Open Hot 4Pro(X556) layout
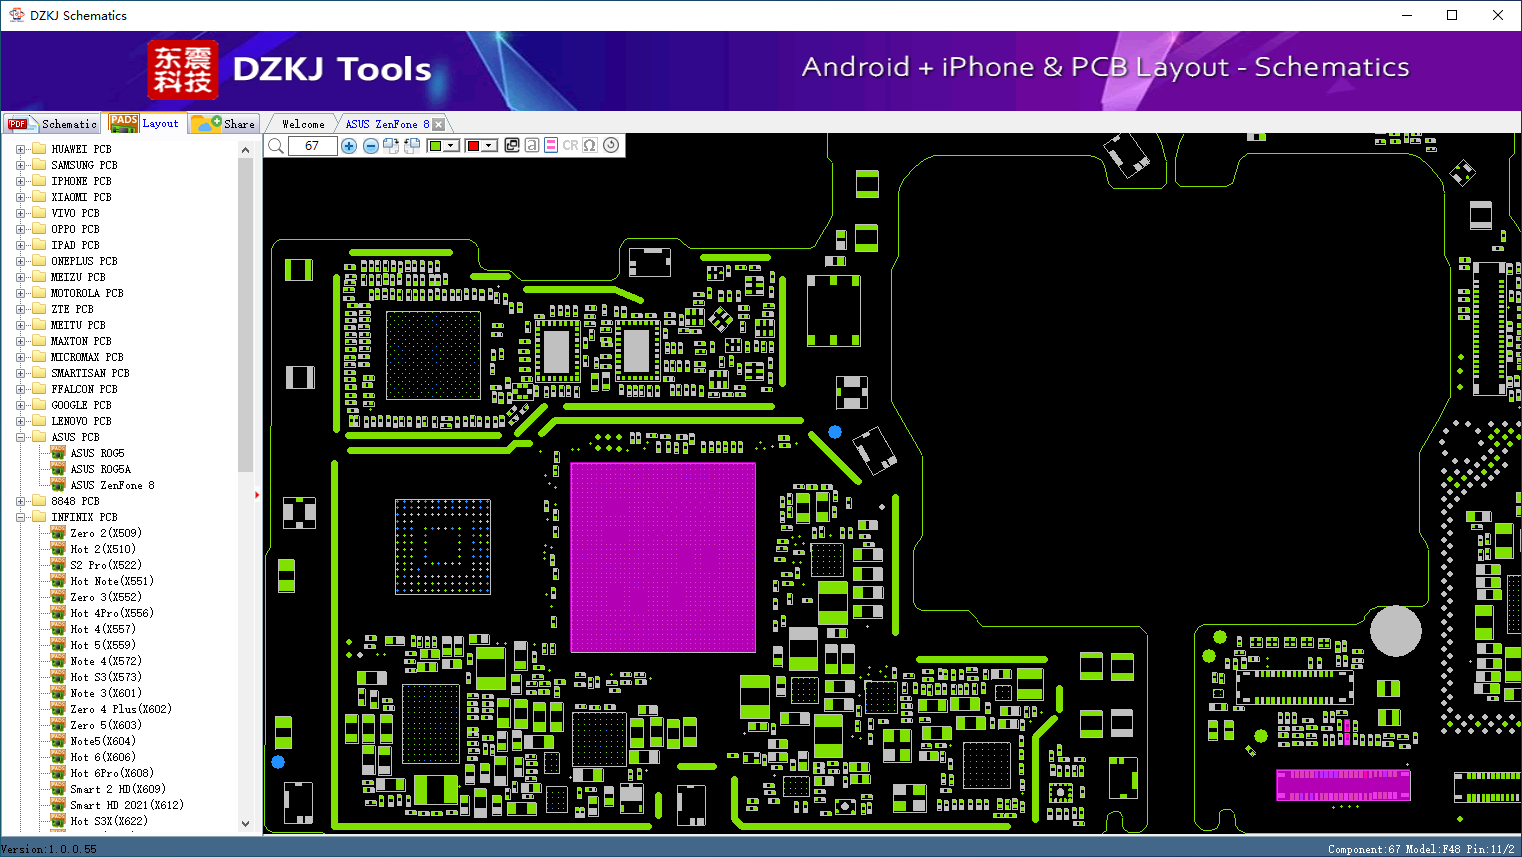The height and width of the screenshot is (857, 1522). point(111,613)
